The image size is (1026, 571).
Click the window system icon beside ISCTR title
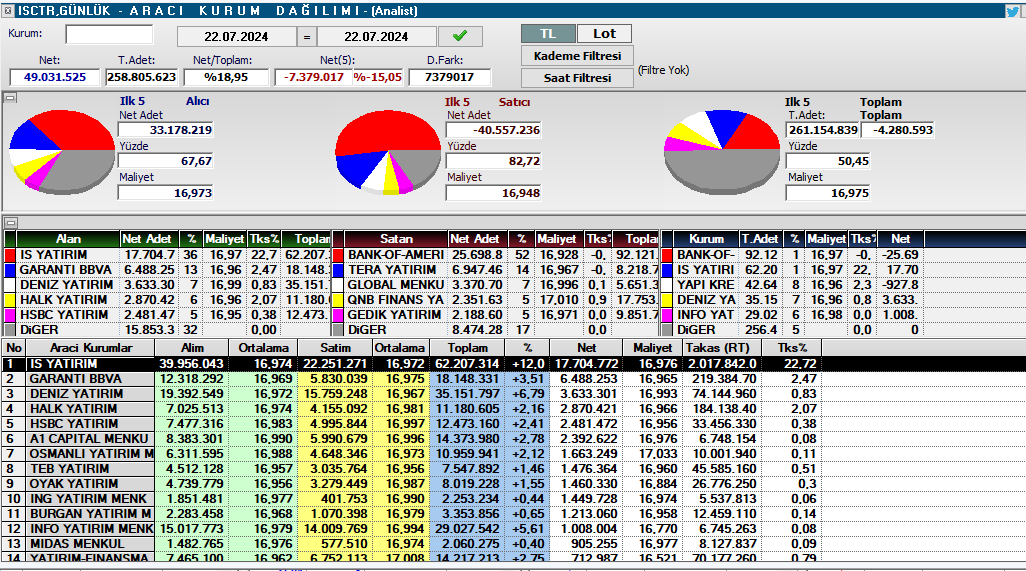click(x=7, y=10)
